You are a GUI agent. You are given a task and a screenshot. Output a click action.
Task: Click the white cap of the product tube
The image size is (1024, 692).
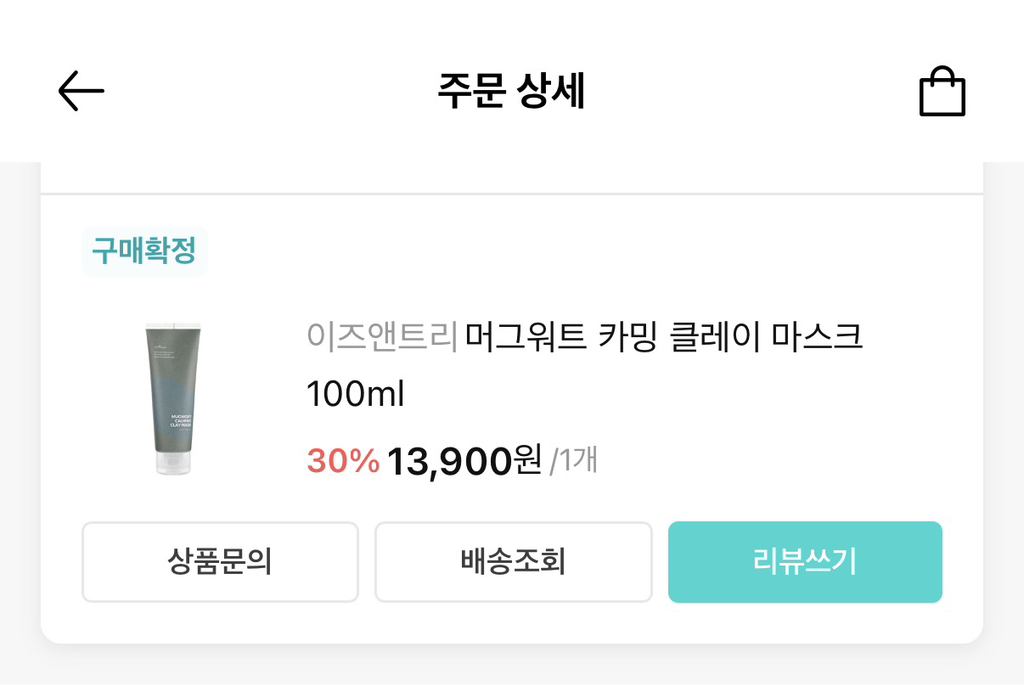pyautogui.click(x=173, y=463)
